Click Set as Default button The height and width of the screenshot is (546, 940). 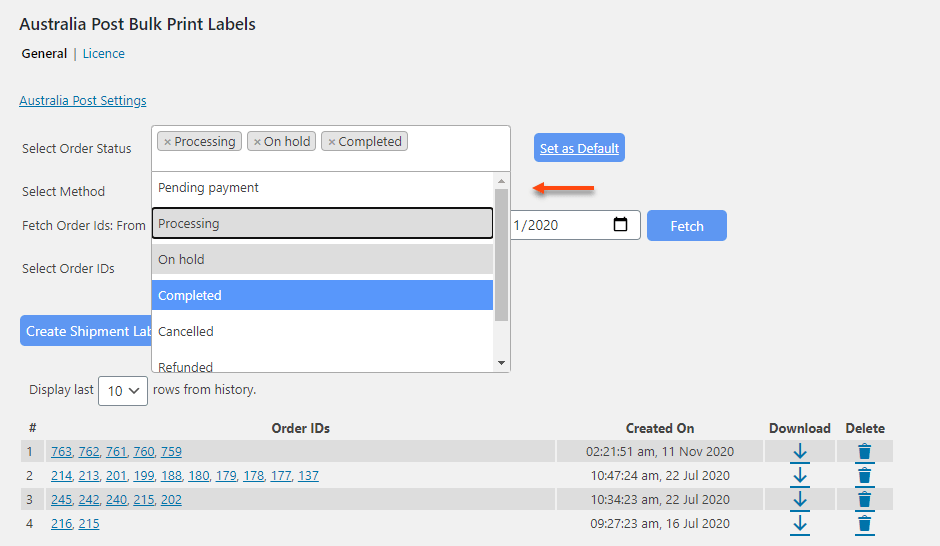[x=579, y=148]
